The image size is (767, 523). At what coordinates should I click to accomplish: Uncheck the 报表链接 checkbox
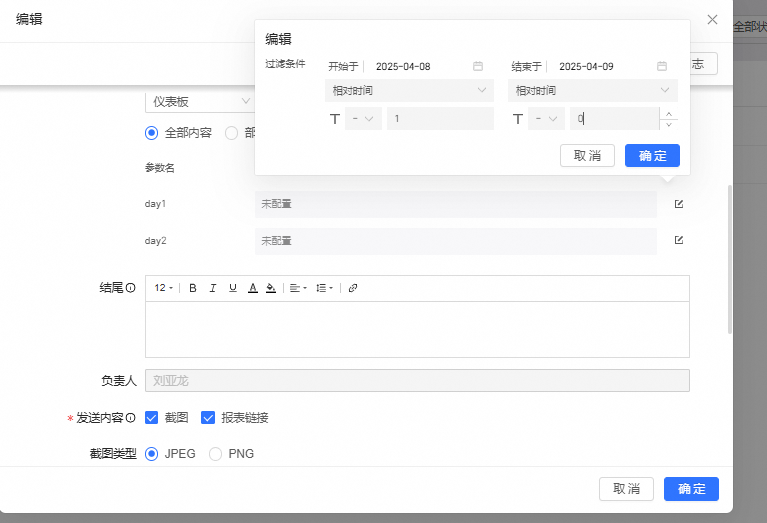pyautogui.click(x=208, y=418)
